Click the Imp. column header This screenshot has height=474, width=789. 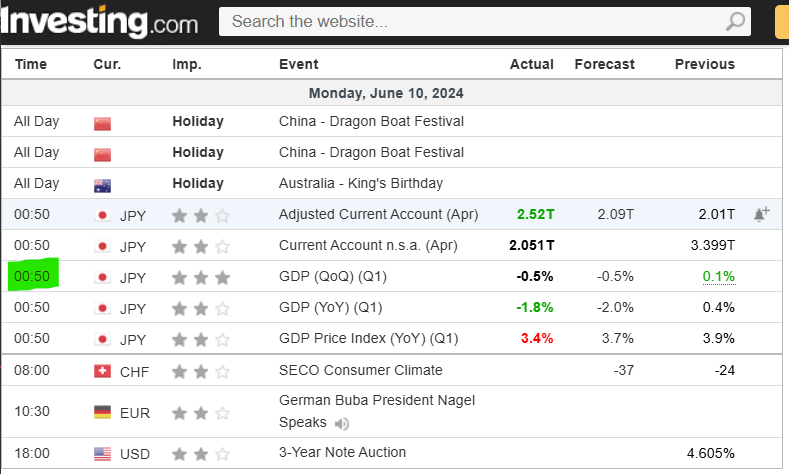pyautogui.click(x=187, y=64)
